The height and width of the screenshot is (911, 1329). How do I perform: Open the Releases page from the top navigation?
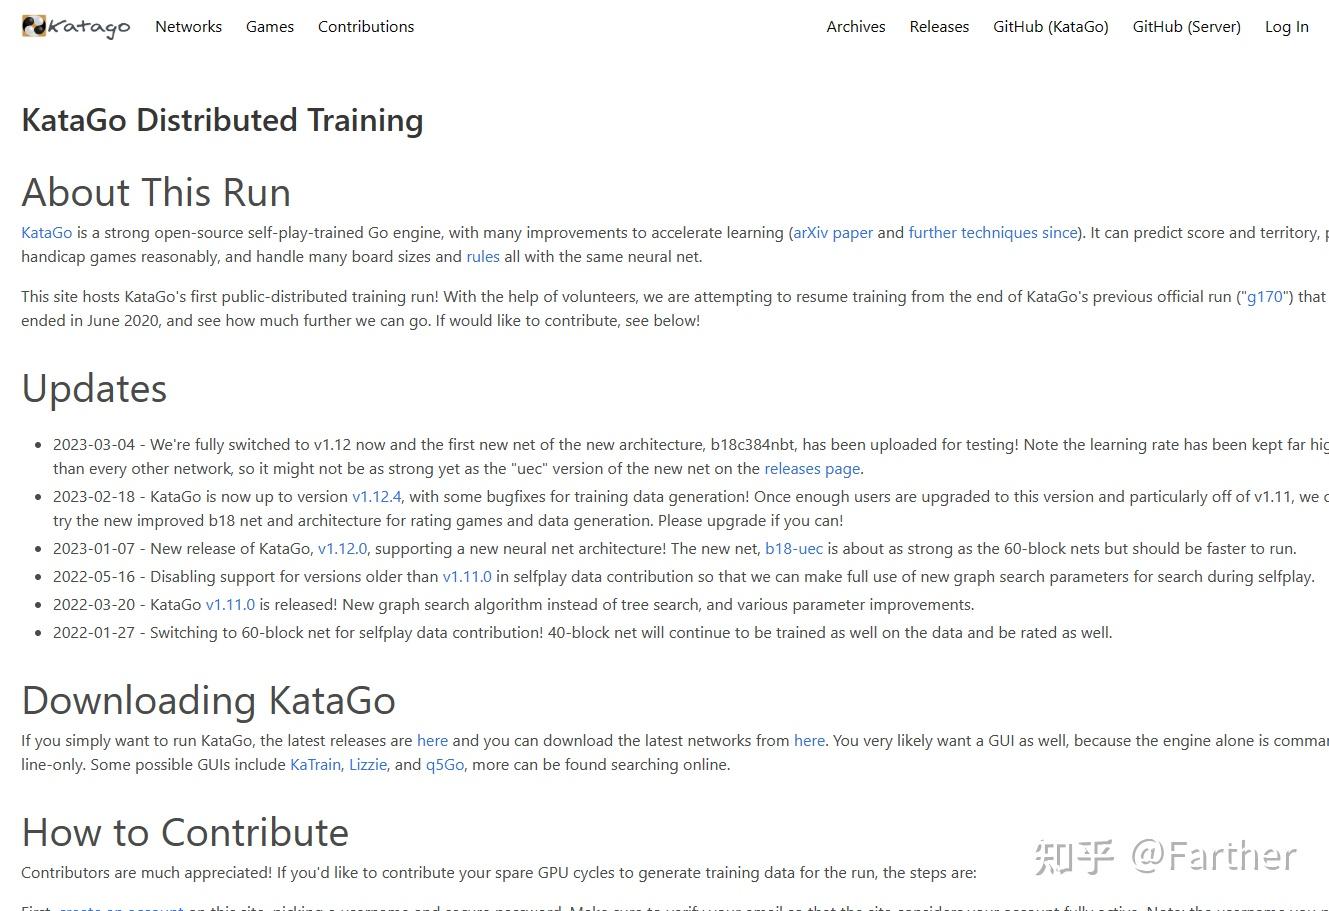(x=938, y=27)
